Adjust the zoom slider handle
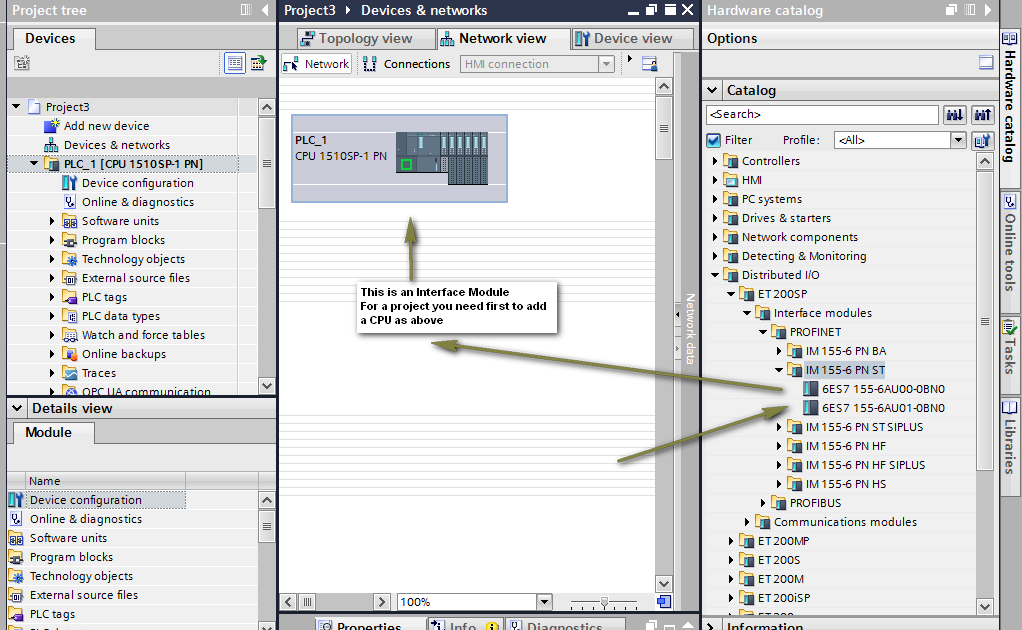Image resolution: width=1022 pixels, height=630 pixels. [x=604, y=602]
